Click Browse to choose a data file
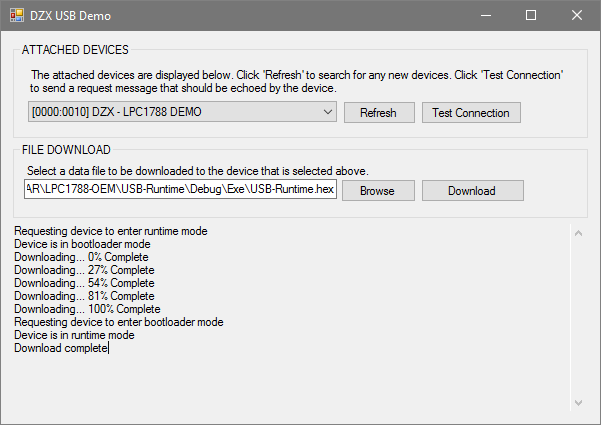 378,190
